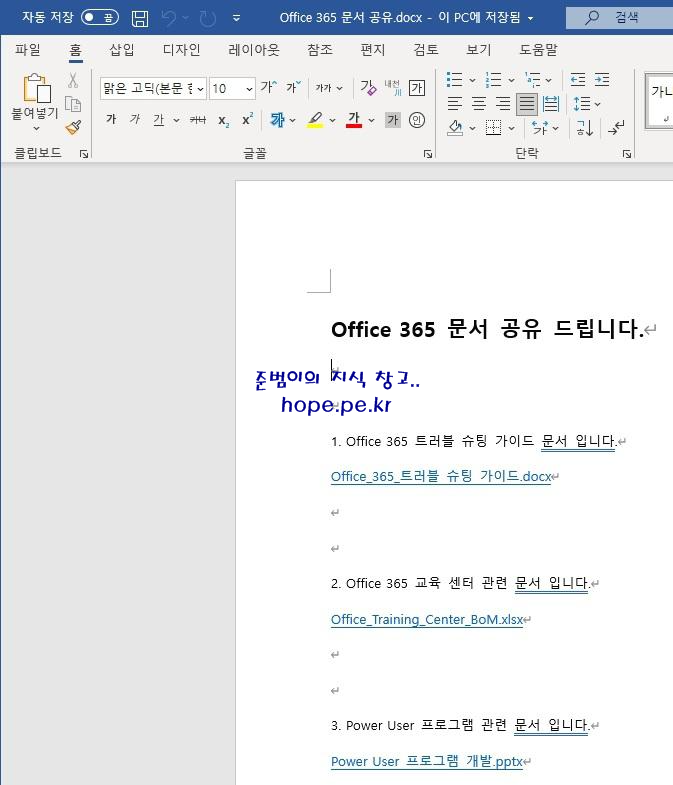The image size is (673, 785).
Task: Switch to the 삽입 tab
Action: [122, 50]
